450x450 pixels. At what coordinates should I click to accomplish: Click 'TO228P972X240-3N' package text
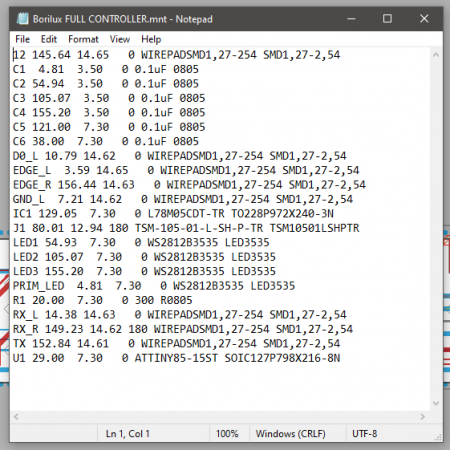[282, 214]
